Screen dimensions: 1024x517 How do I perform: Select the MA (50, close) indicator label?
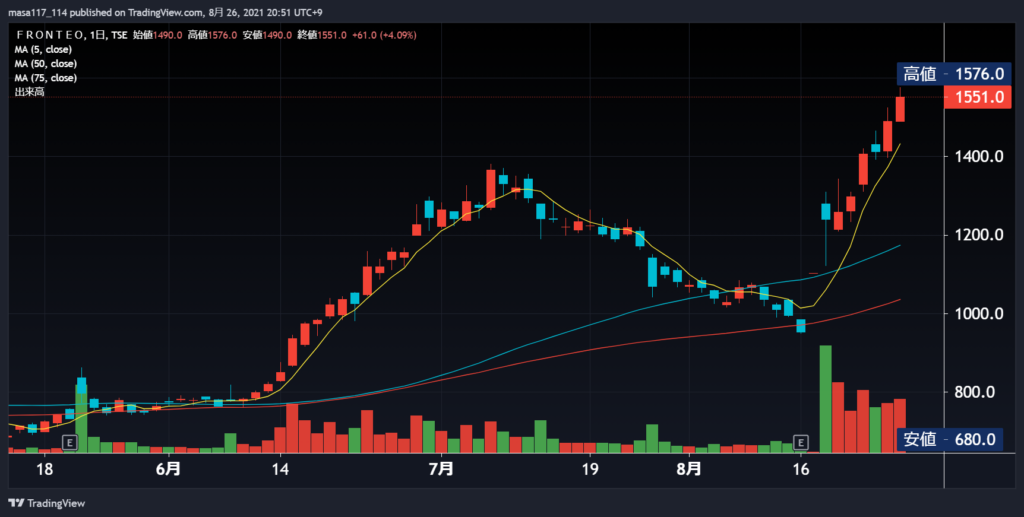click(46, 64)
